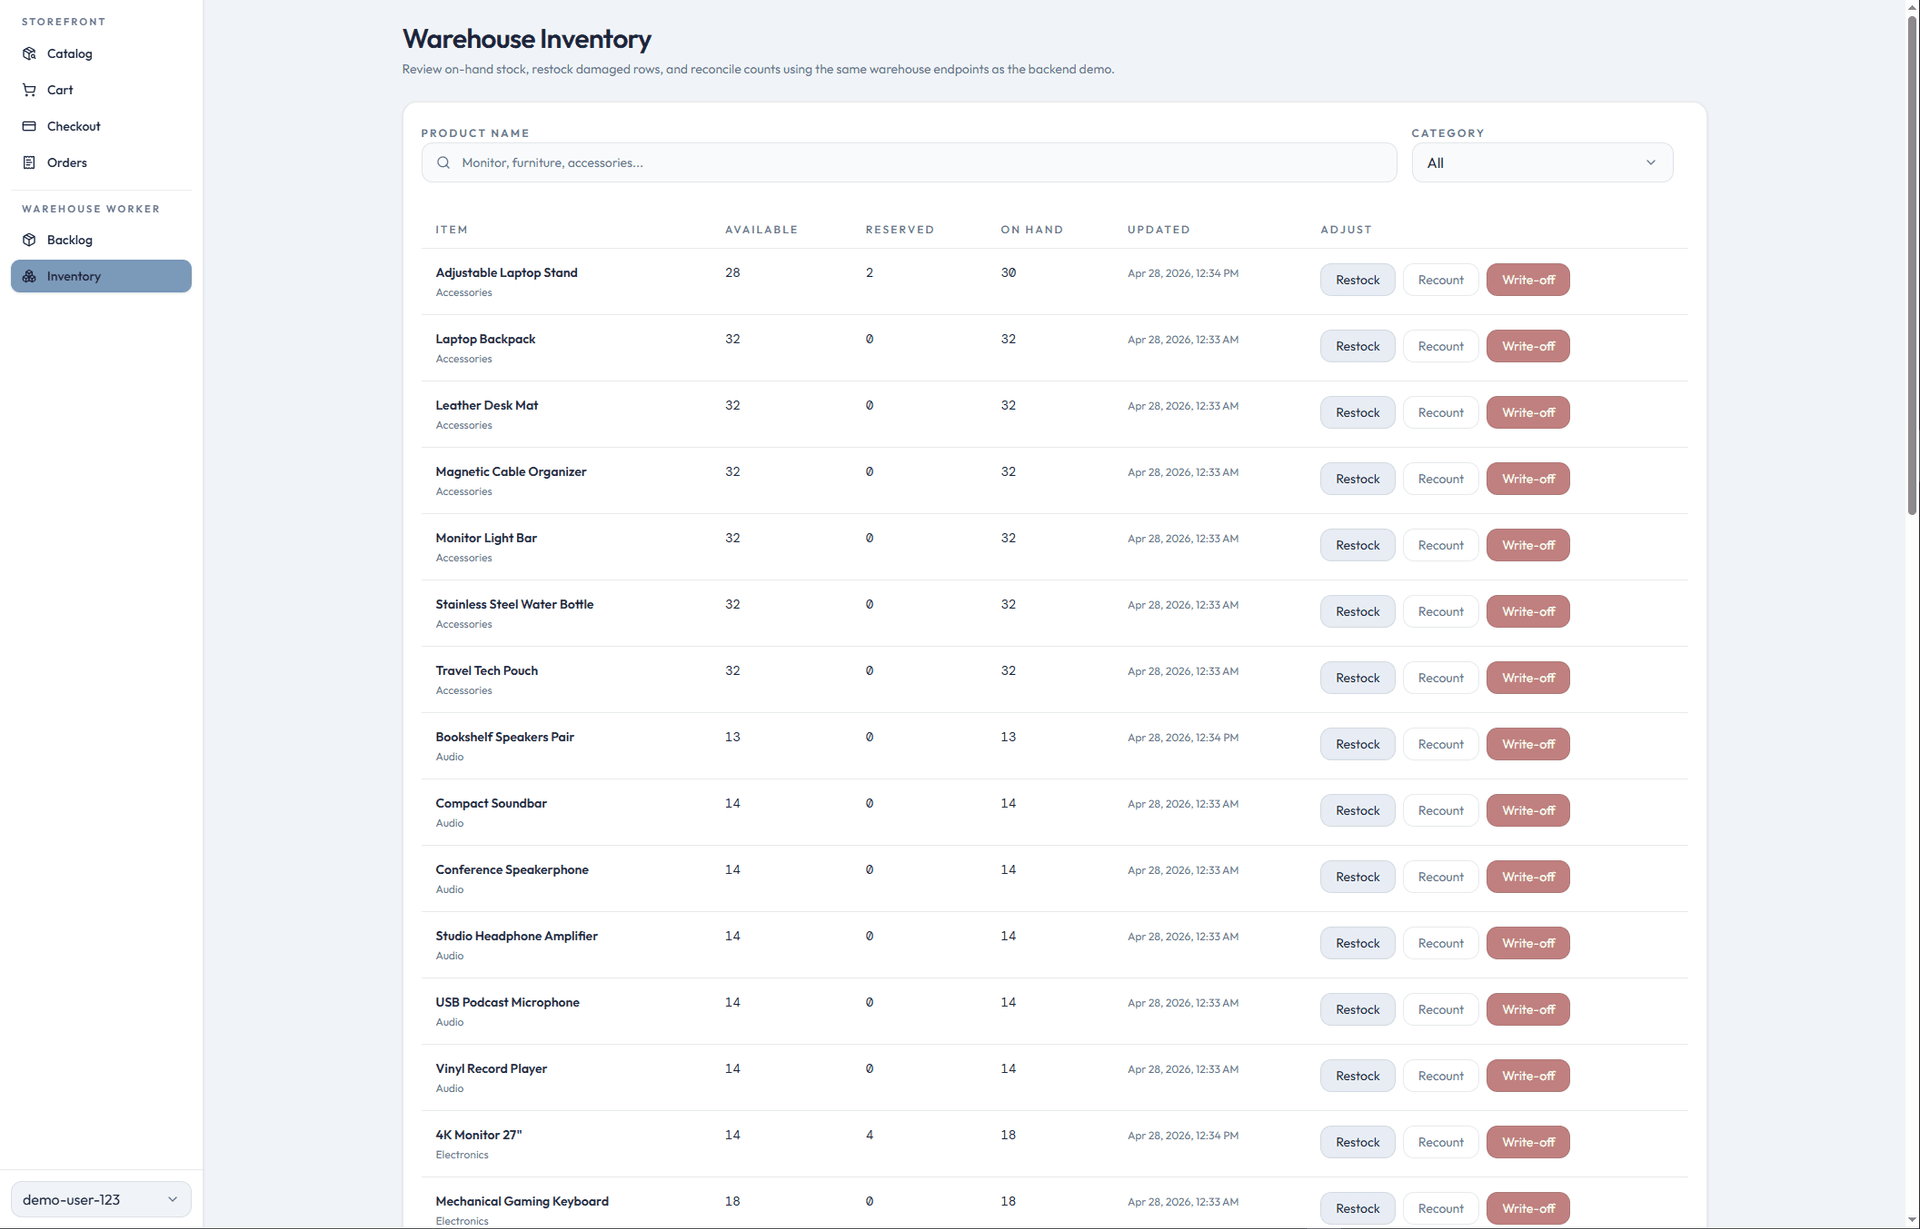Write-off the Bookshelf Speakers Pair
Image resolution: width=1920 pixels, height=1229 pixels.
coord(1527,744)
